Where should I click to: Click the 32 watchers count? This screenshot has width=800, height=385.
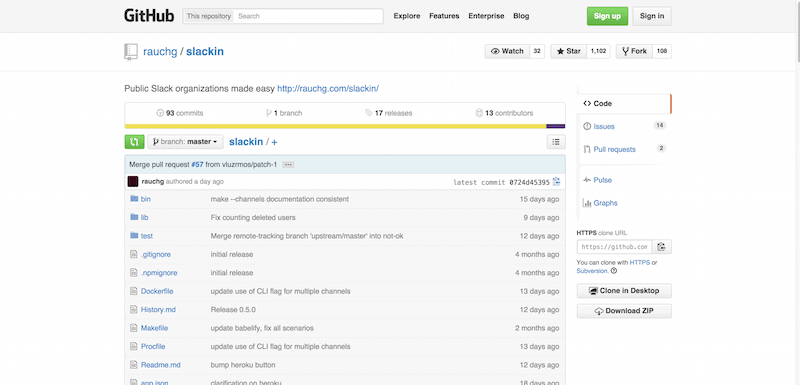[537, 51]
